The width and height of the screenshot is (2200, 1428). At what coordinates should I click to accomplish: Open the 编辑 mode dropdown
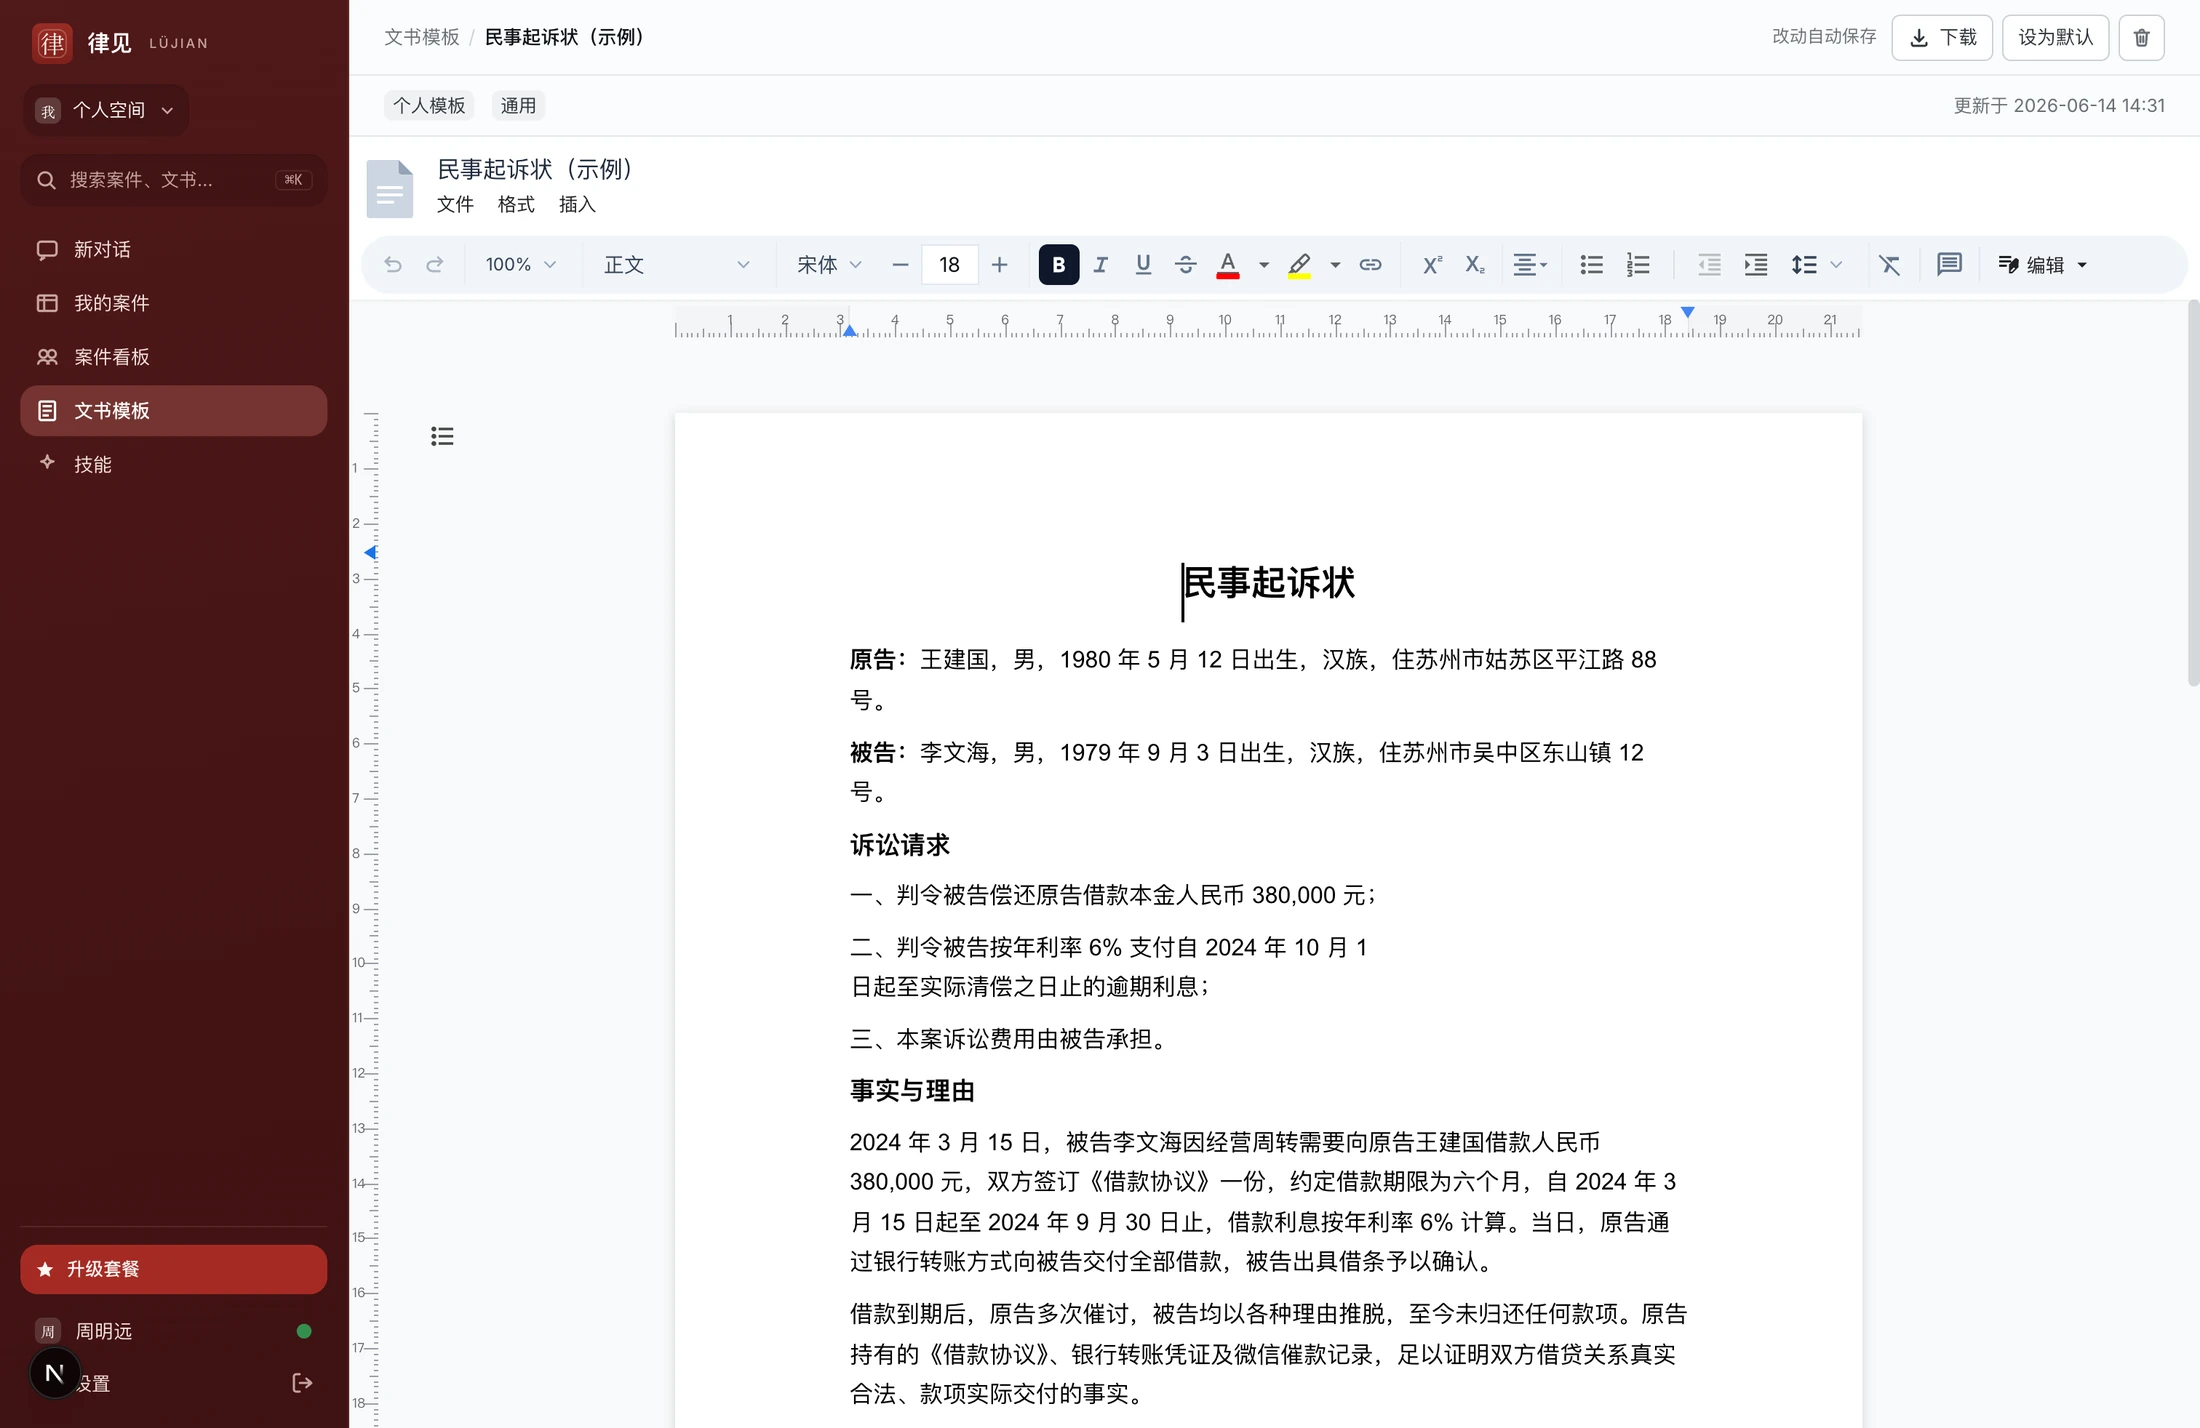point(2042,265)
